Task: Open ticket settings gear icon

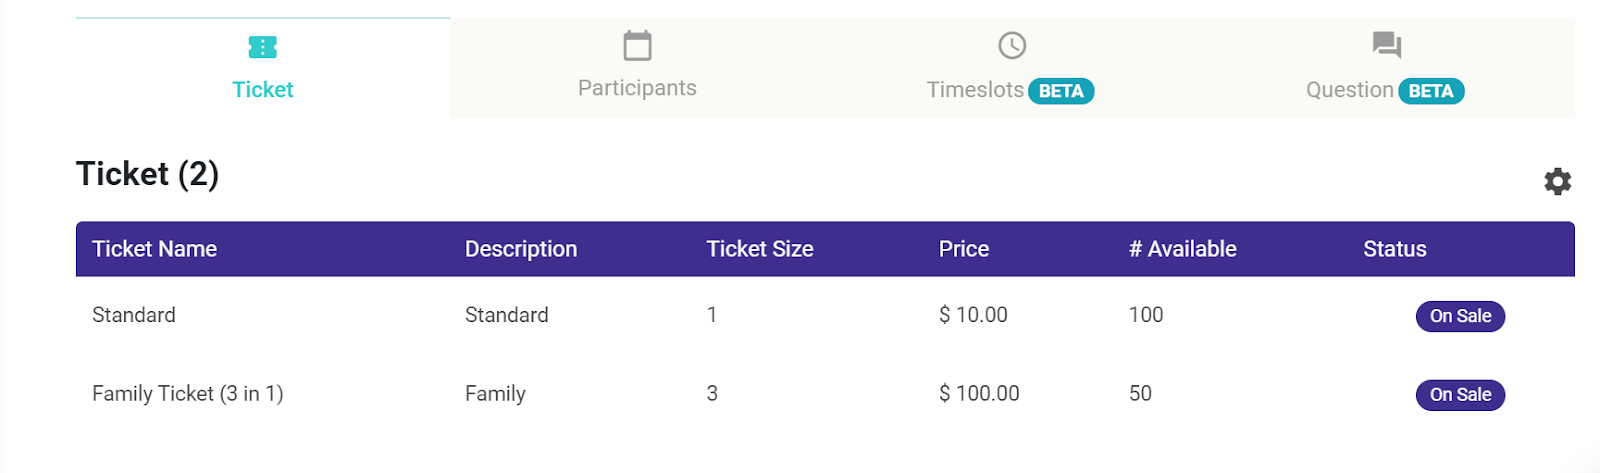Action: point(1557,181)
